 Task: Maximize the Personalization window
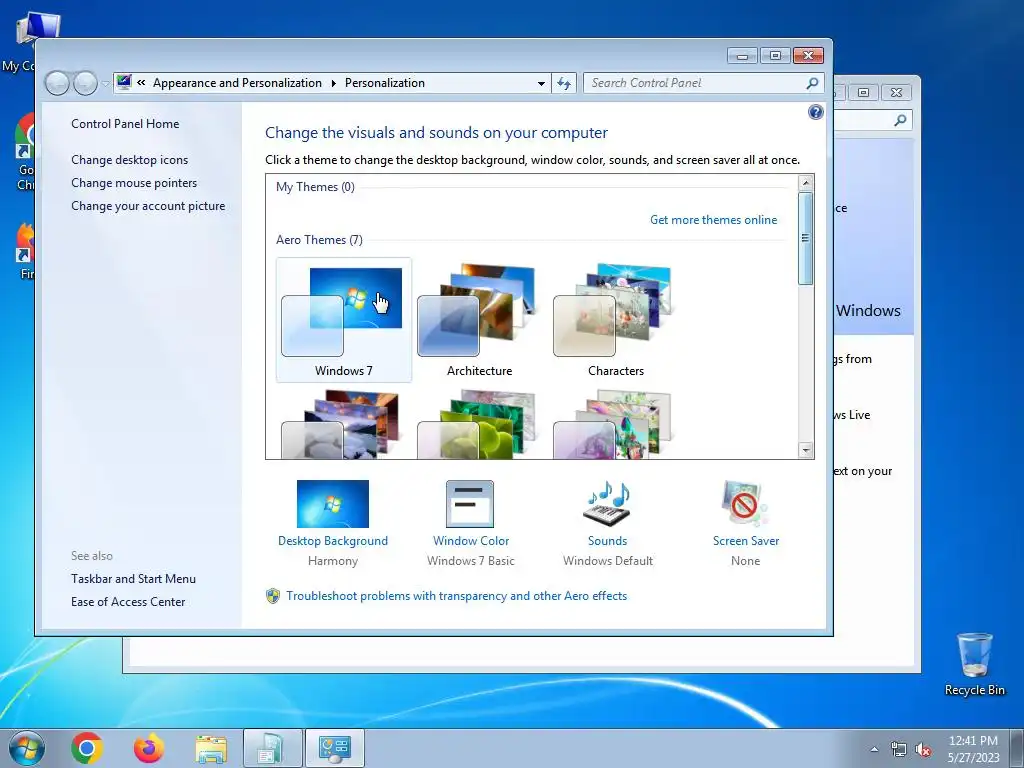[775, 56]
